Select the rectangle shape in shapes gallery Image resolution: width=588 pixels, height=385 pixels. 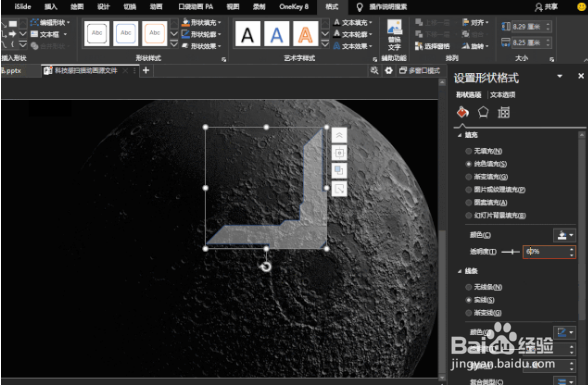click(x=13, y=24)
